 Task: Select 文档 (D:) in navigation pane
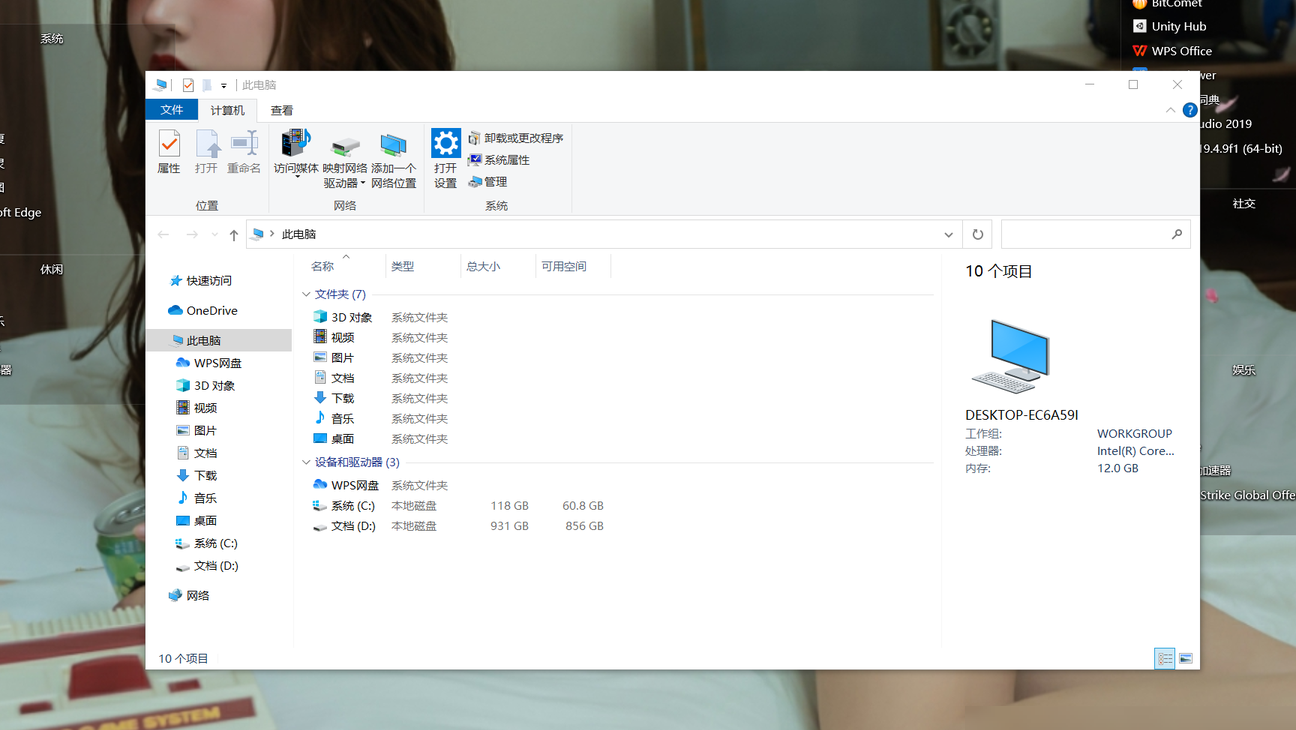point(206,566)
